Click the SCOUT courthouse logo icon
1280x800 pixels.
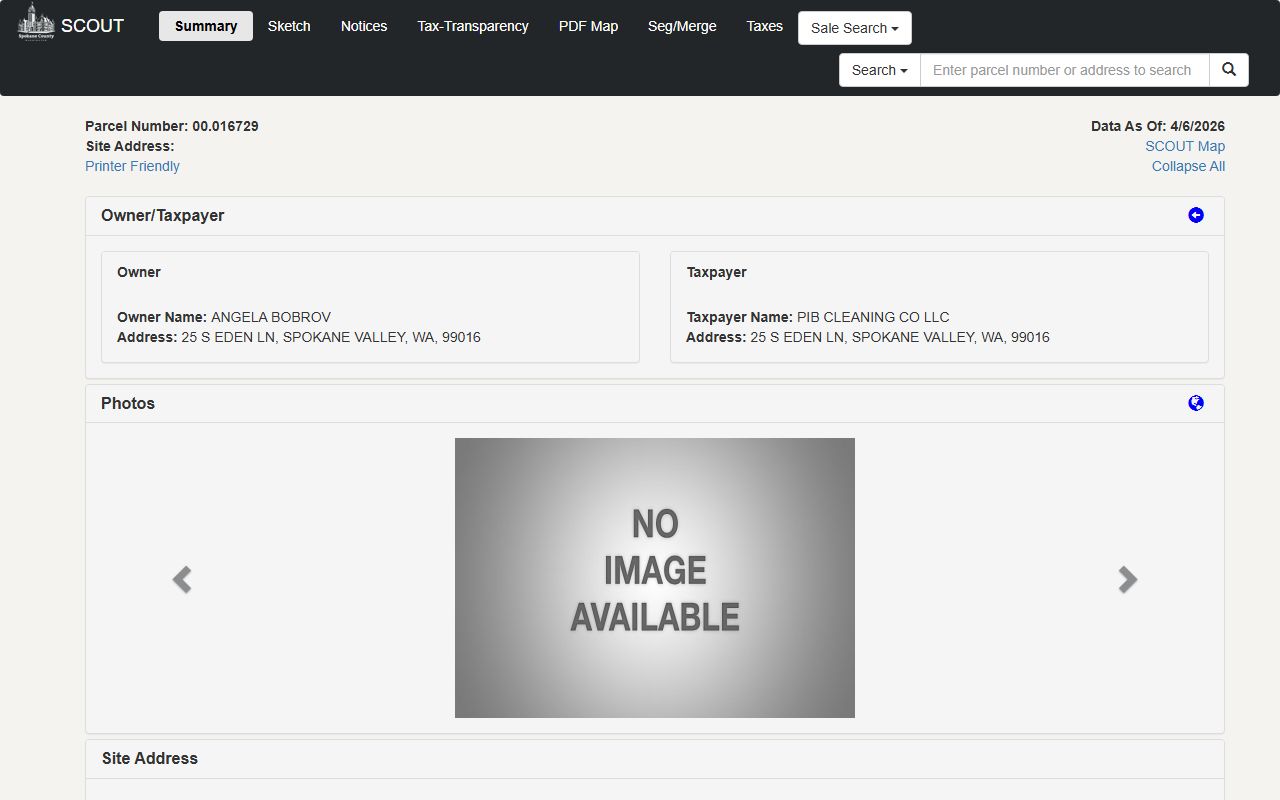click(36, 22)
